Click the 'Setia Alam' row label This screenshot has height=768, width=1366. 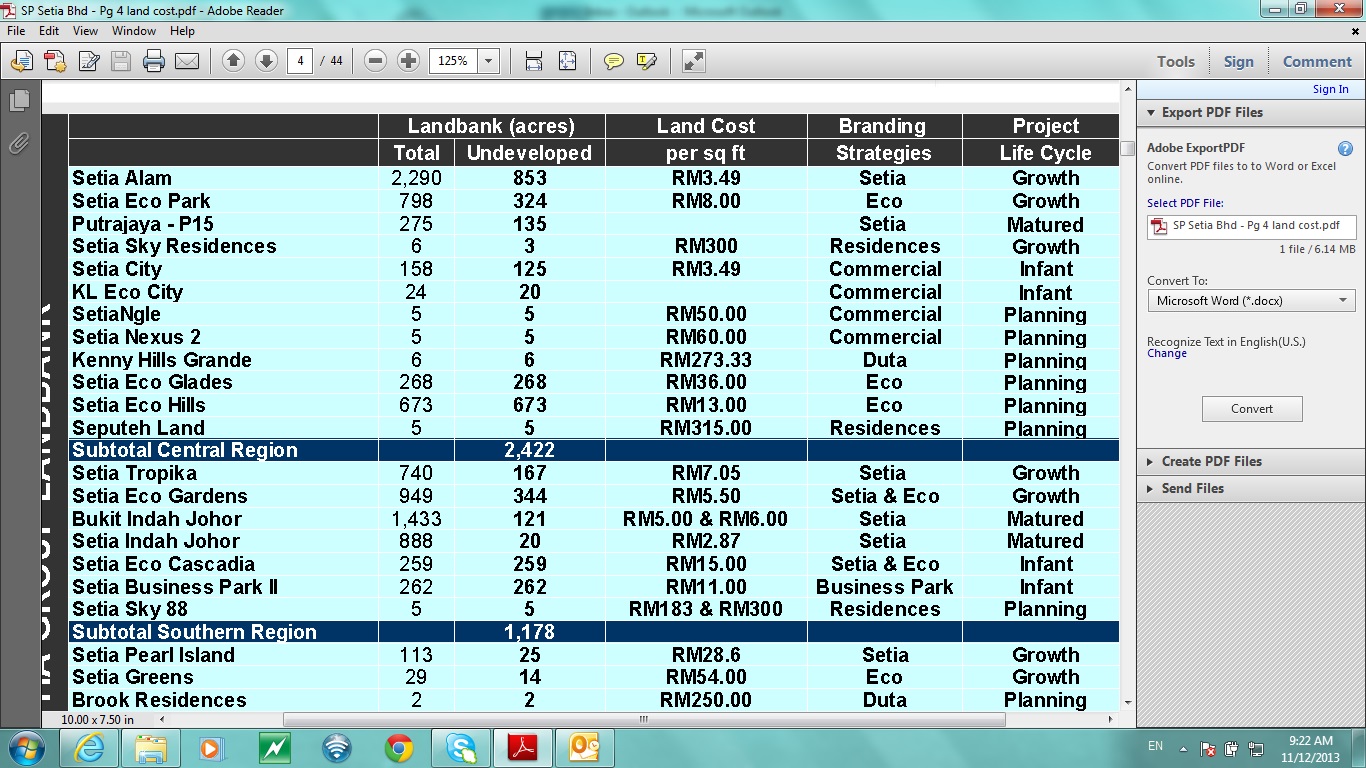(122, 178)
